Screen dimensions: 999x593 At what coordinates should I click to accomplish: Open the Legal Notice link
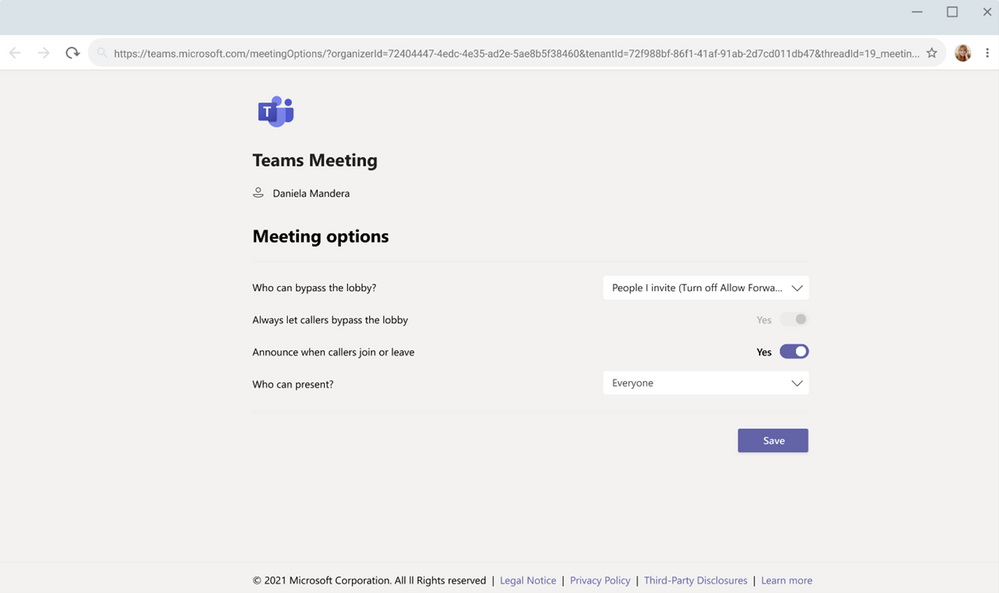pos(528,580)
